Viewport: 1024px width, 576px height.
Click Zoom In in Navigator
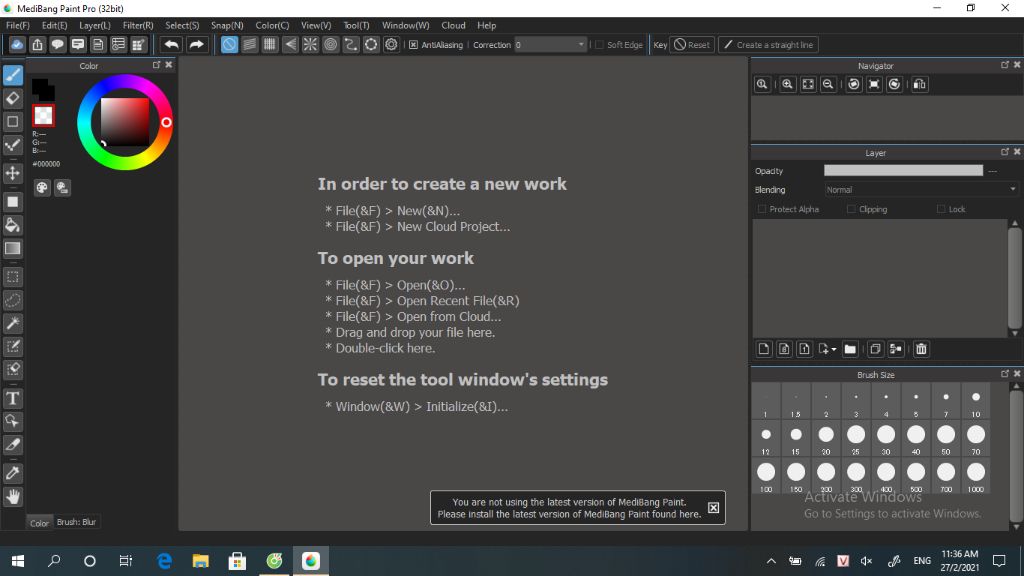tap(788, 84)
